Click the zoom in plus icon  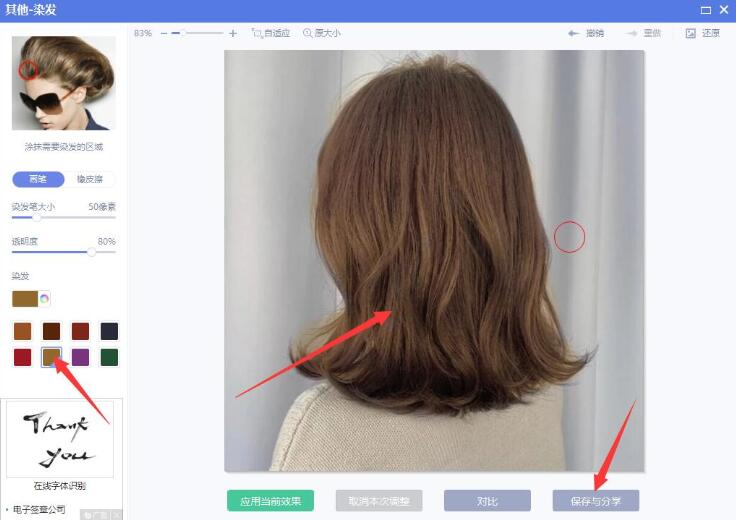[233, 33]
